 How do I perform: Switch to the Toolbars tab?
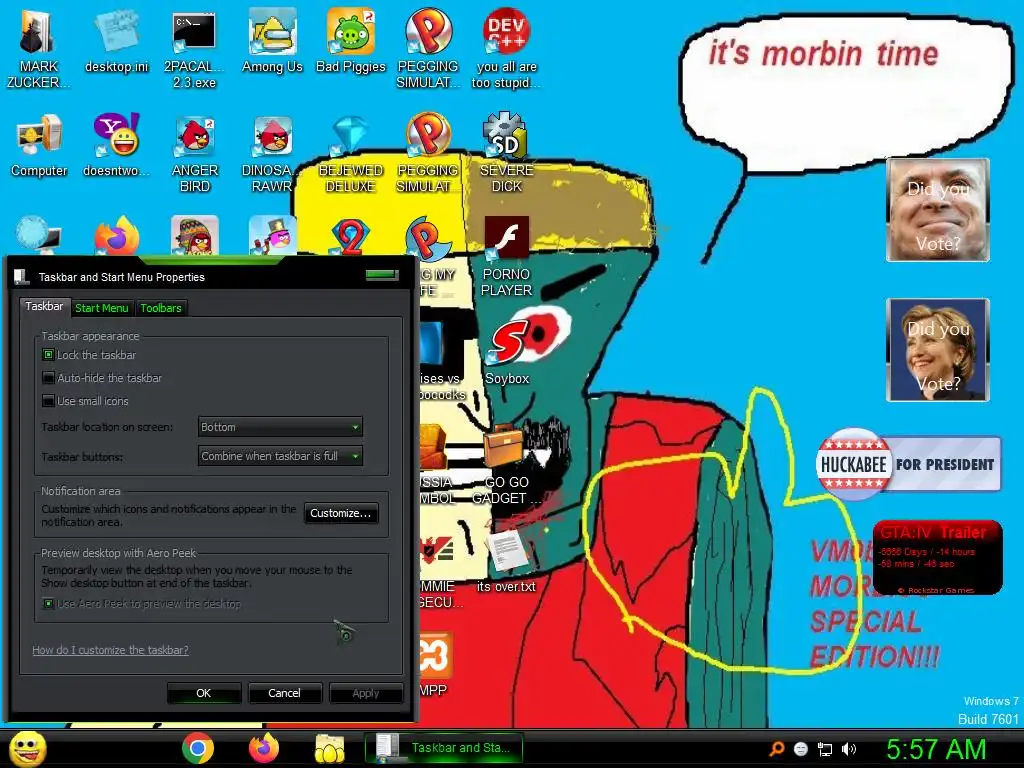point(161,308)
